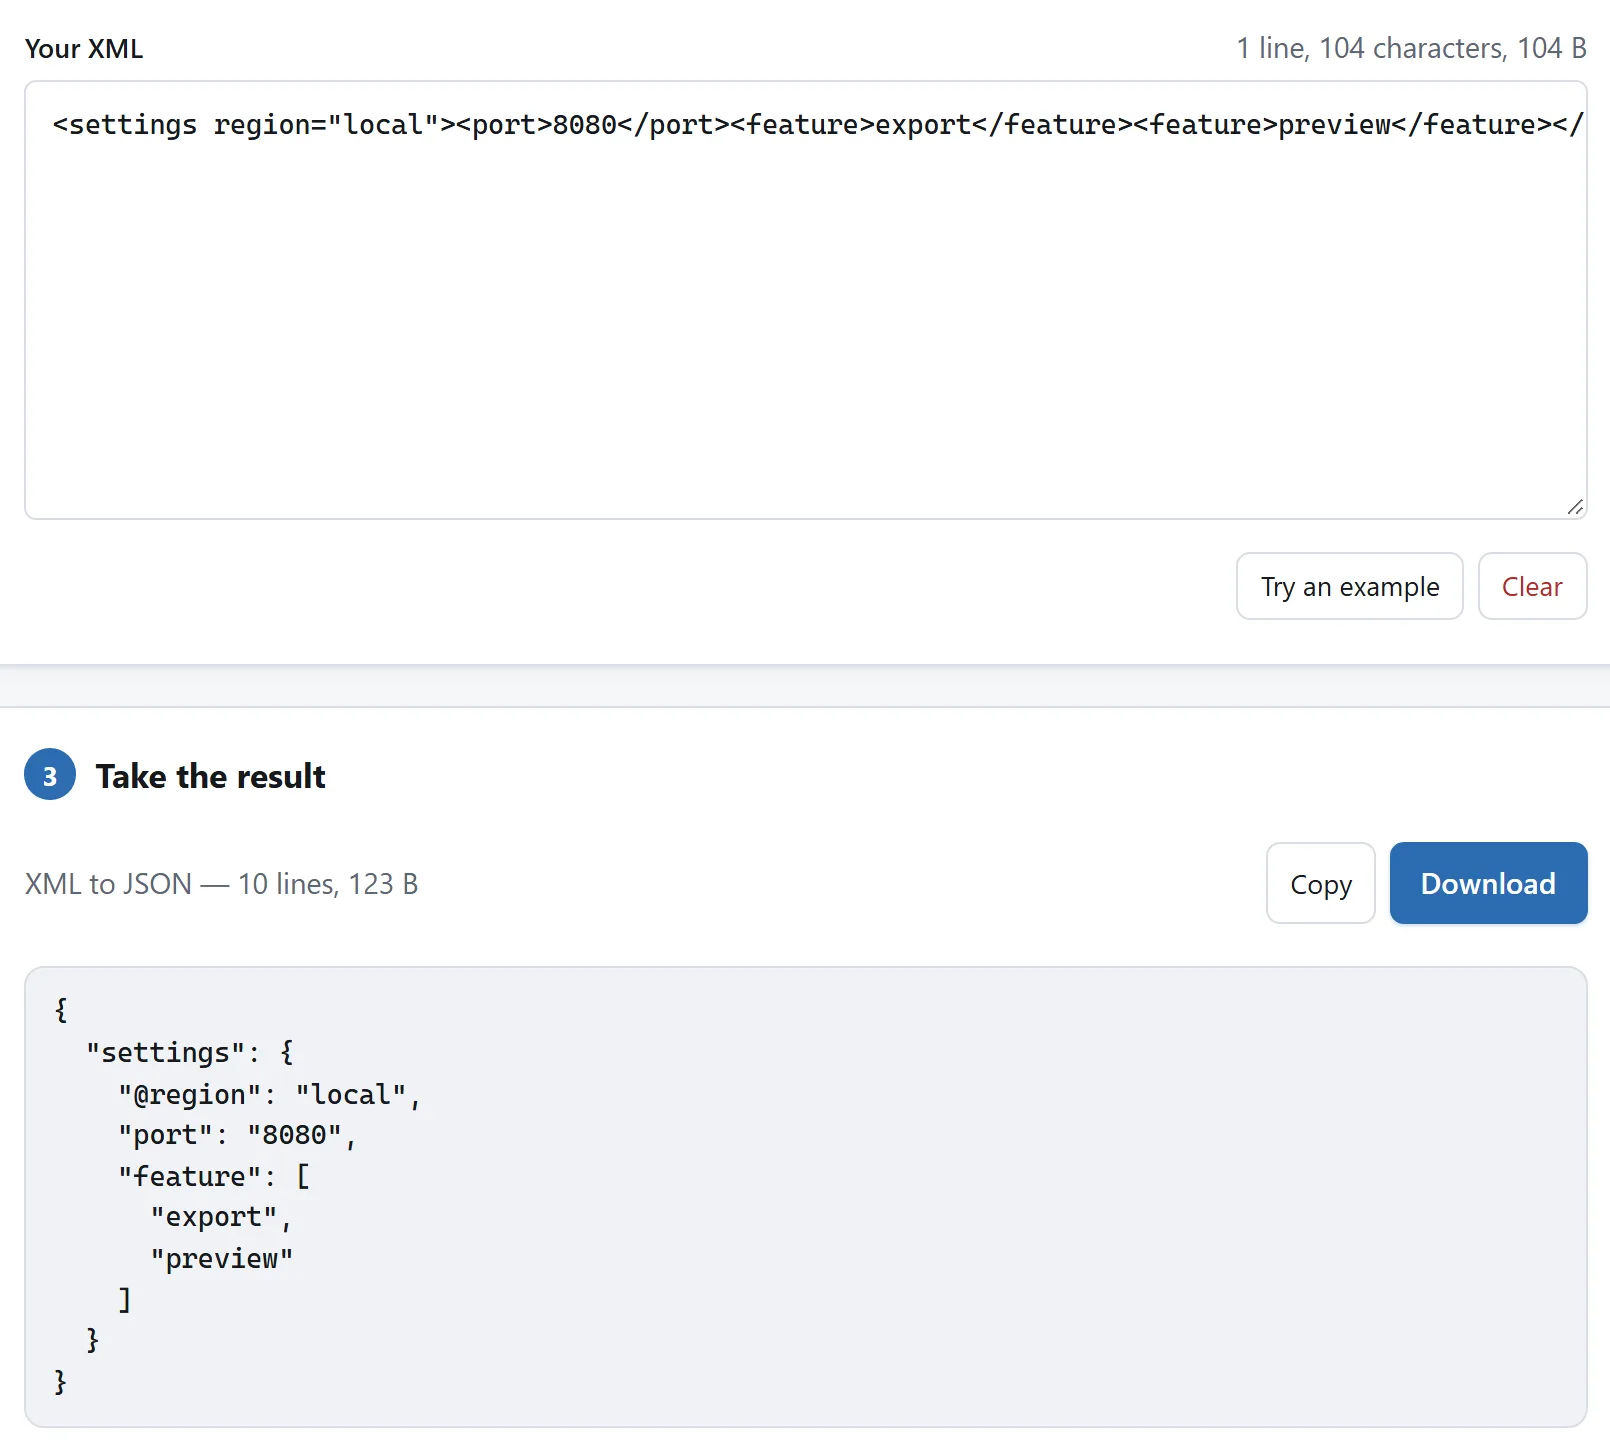Click the "XML to JSON — 10 lines, 123 B" text

pyautogui.click(x=221, y=884)
